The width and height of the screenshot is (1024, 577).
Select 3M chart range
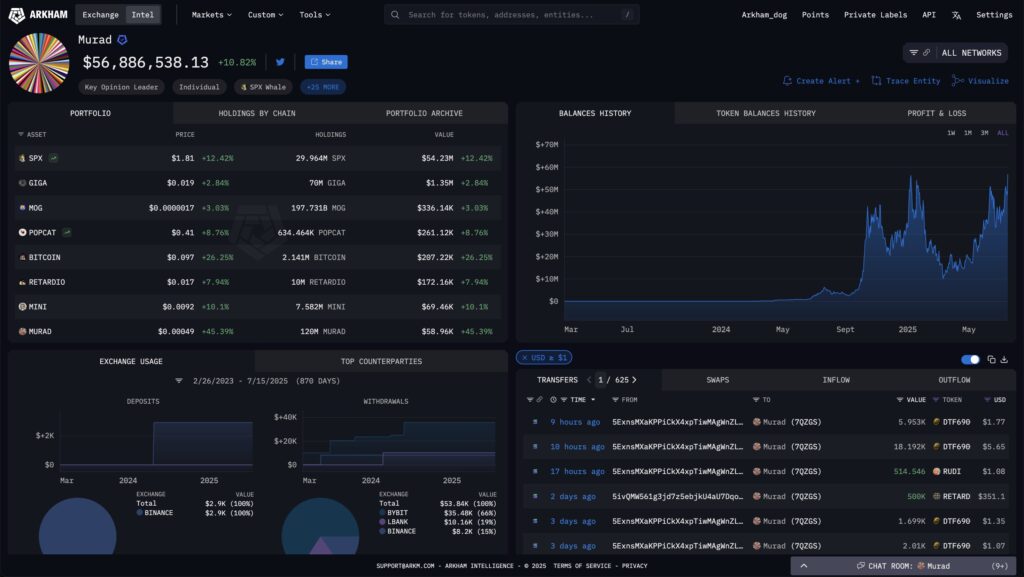click(x=984, y=133)
